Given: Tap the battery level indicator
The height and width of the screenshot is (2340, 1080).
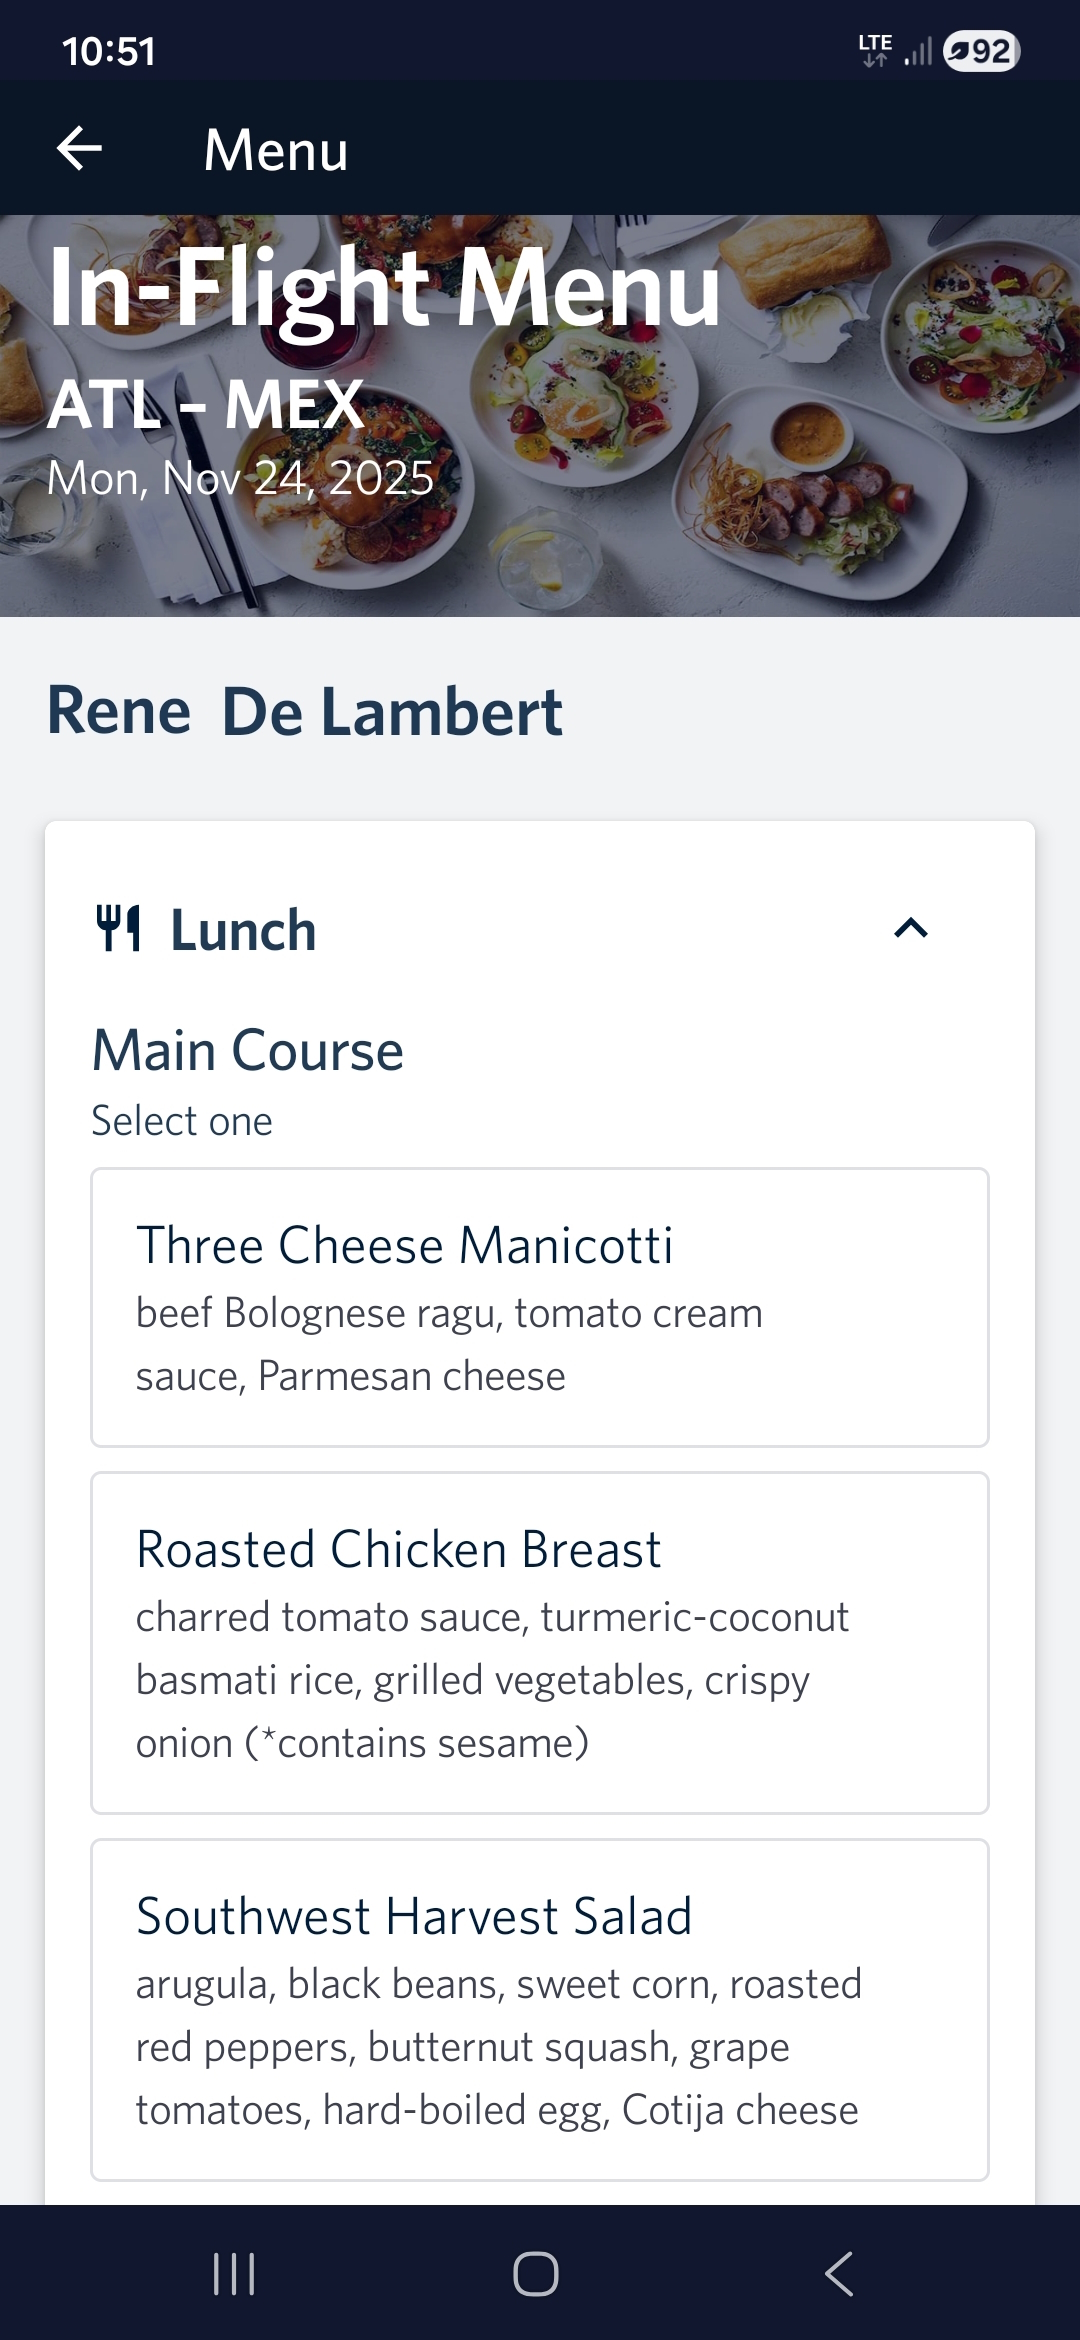Looking at the screenshot, I should (x=980, y=51).
